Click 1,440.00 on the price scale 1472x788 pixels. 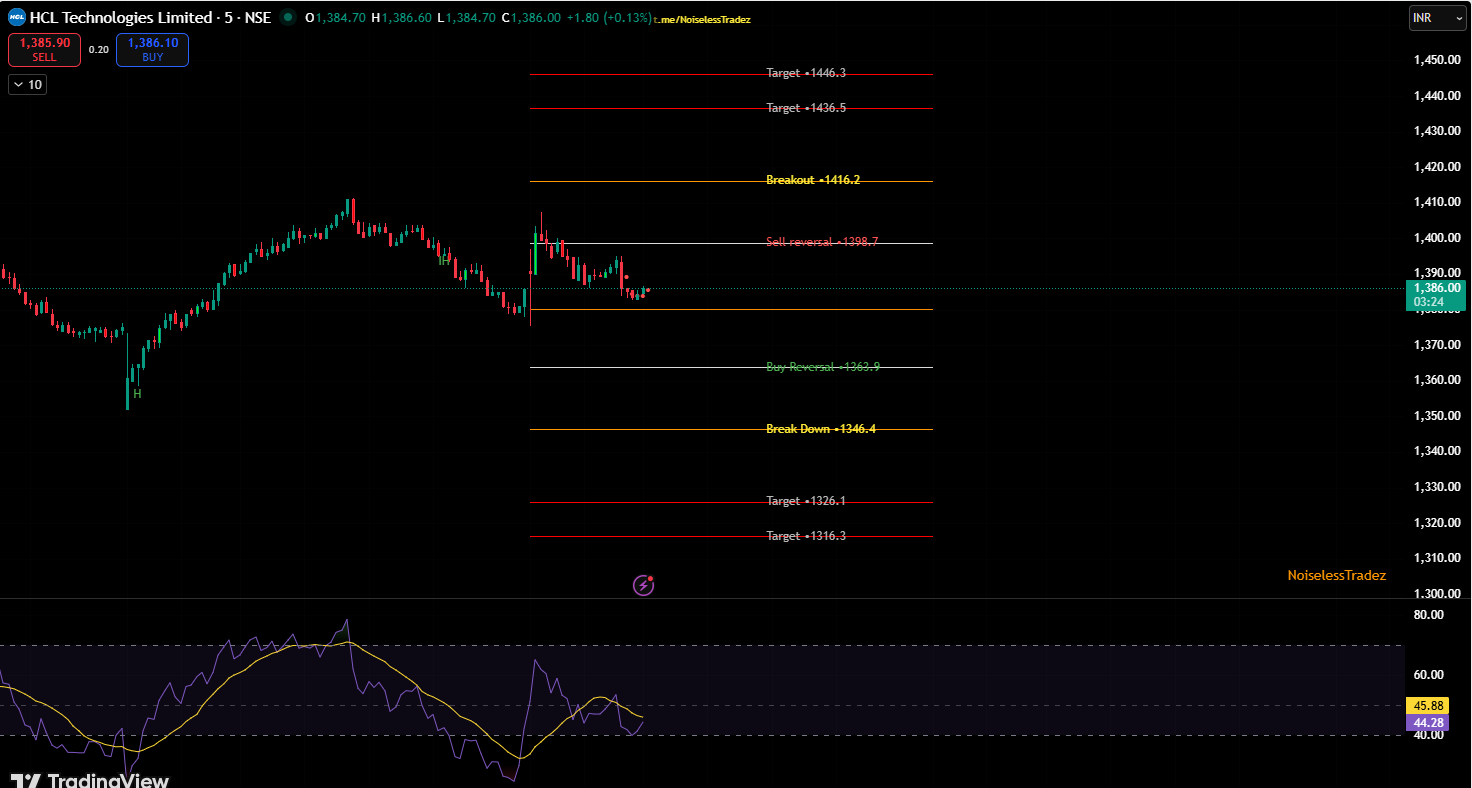click(x=1436, y=96)
